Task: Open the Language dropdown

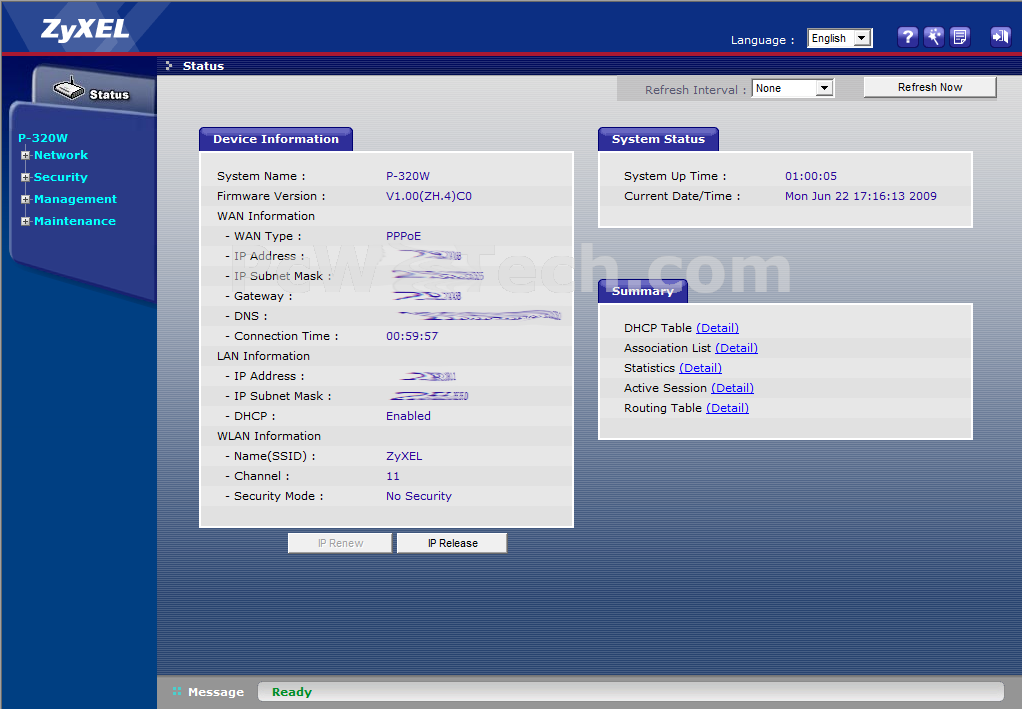Action: [x=840, y=38]
